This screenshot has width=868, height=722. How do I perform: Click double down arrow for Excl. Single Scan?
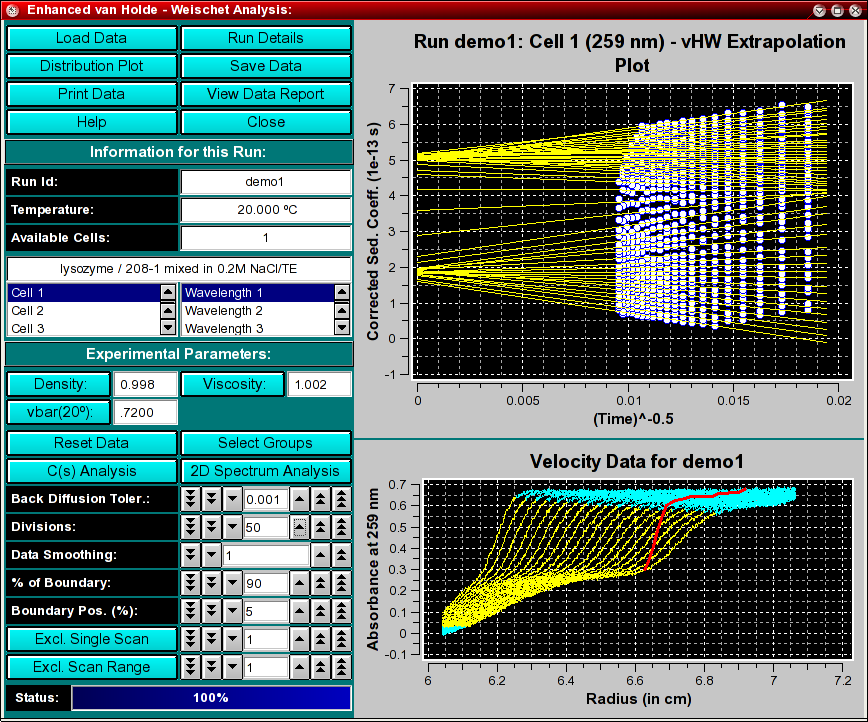point(211,639)
